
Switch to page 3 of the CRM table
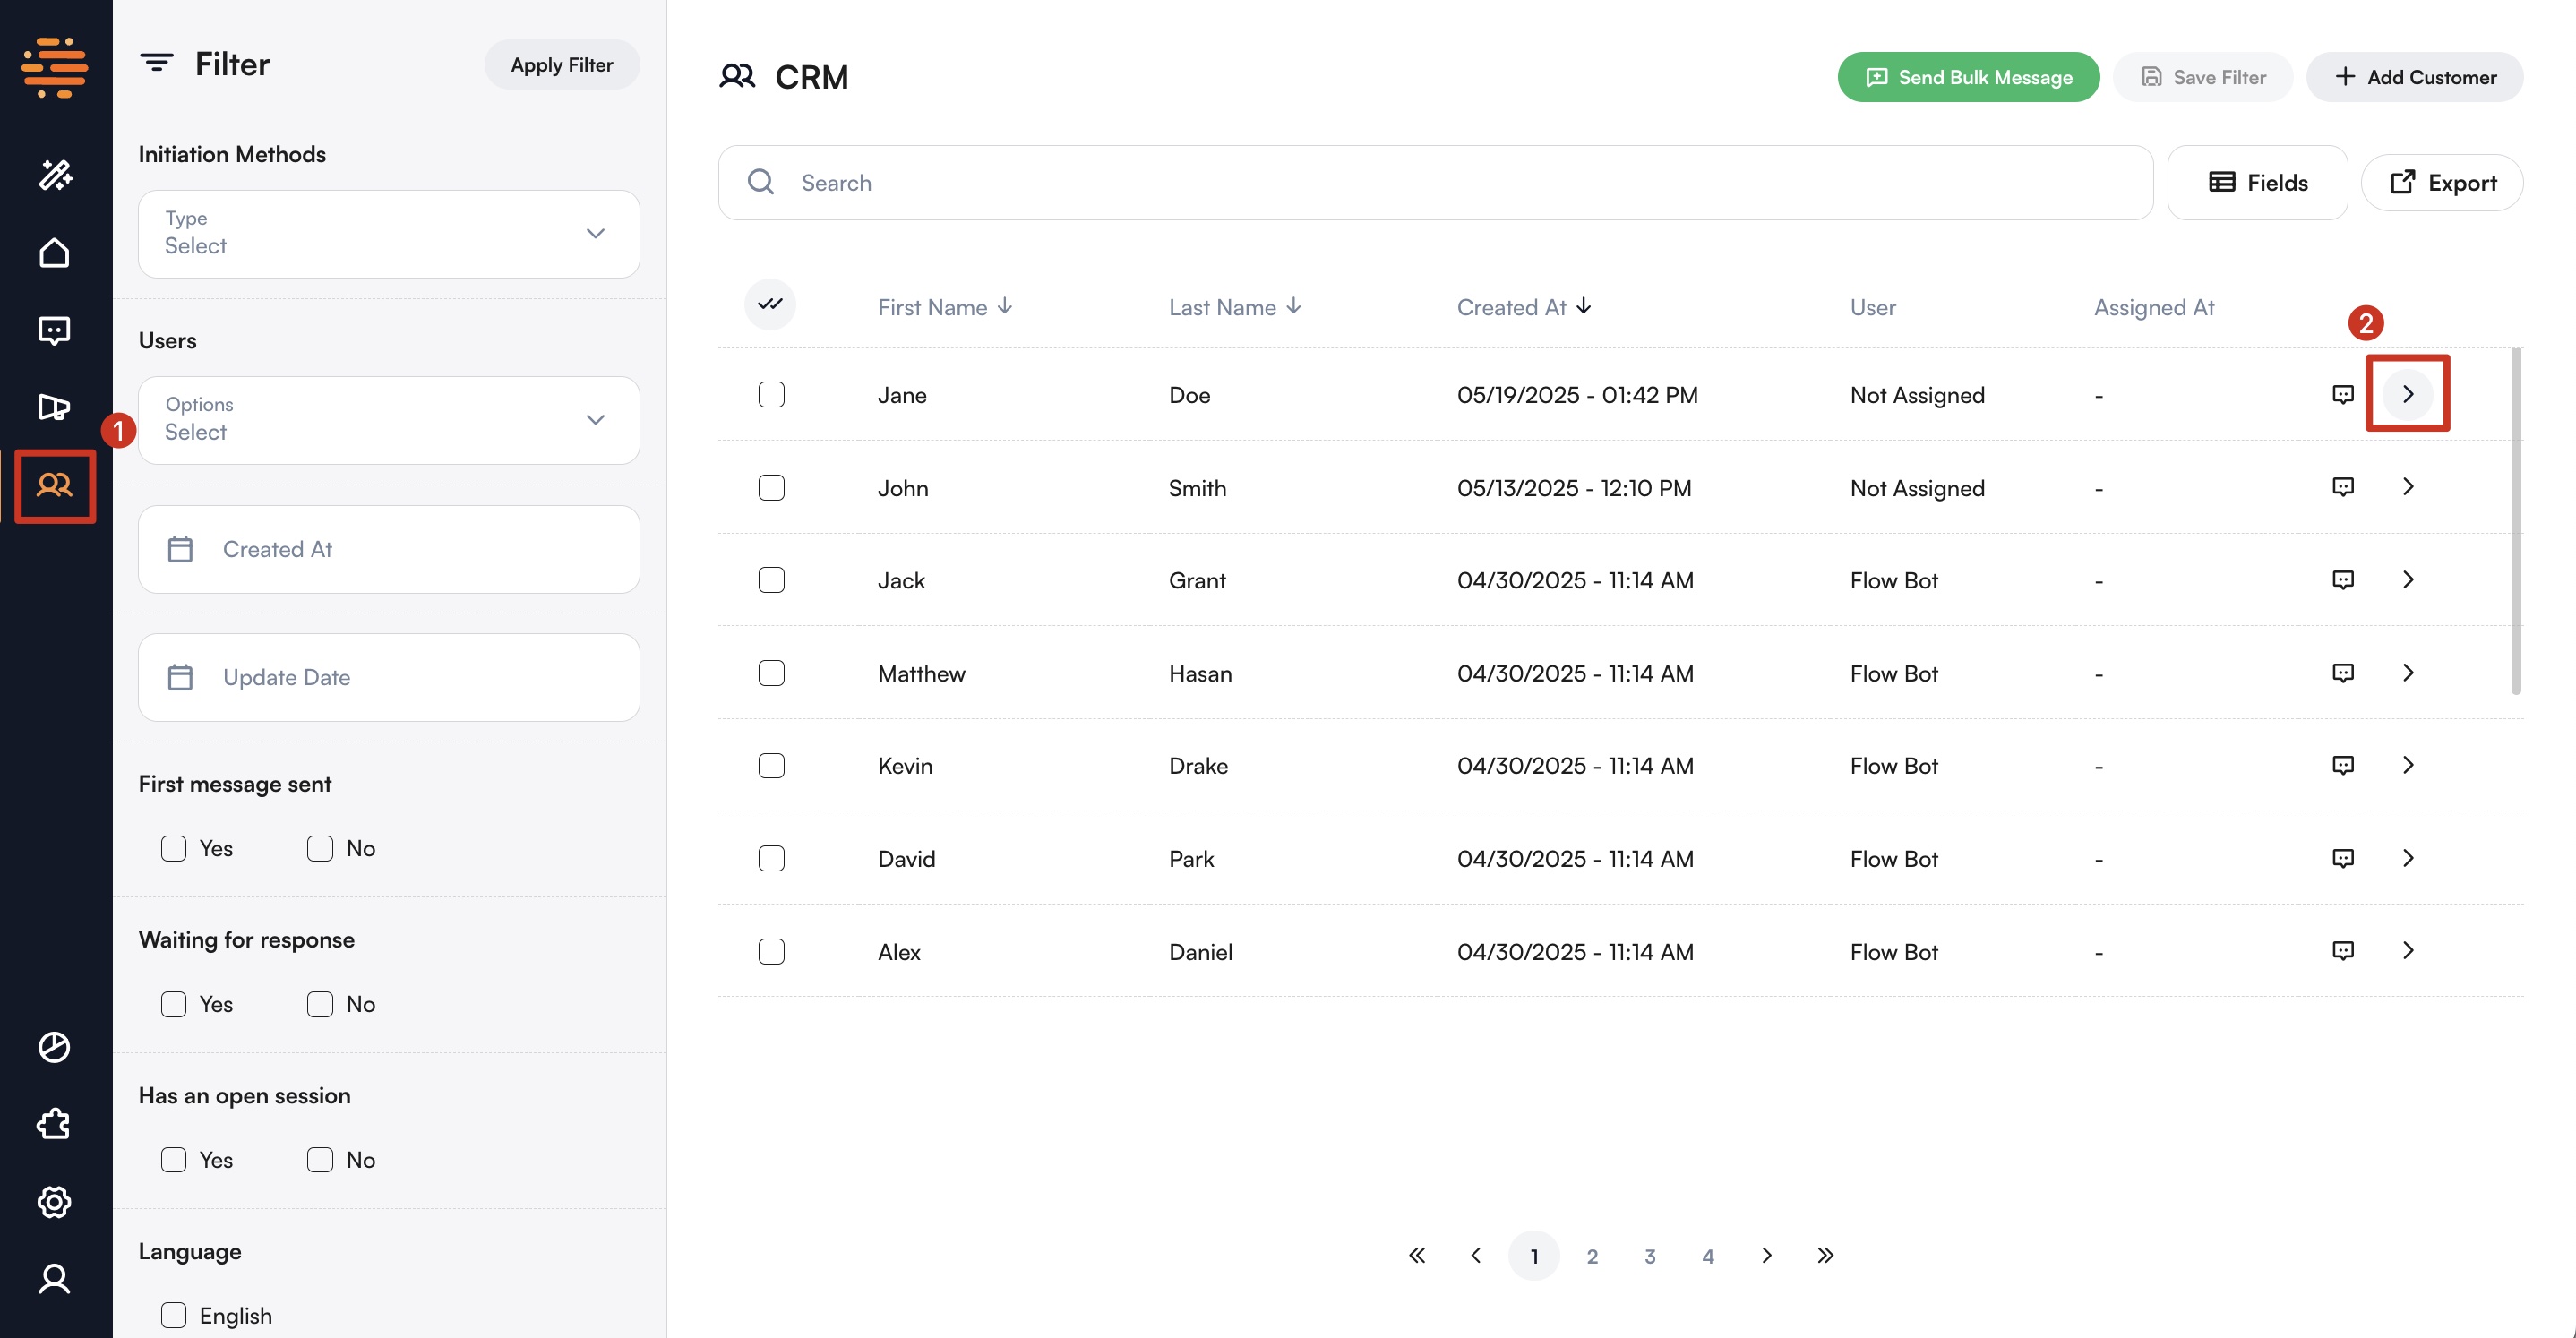click(1650, 1255)
